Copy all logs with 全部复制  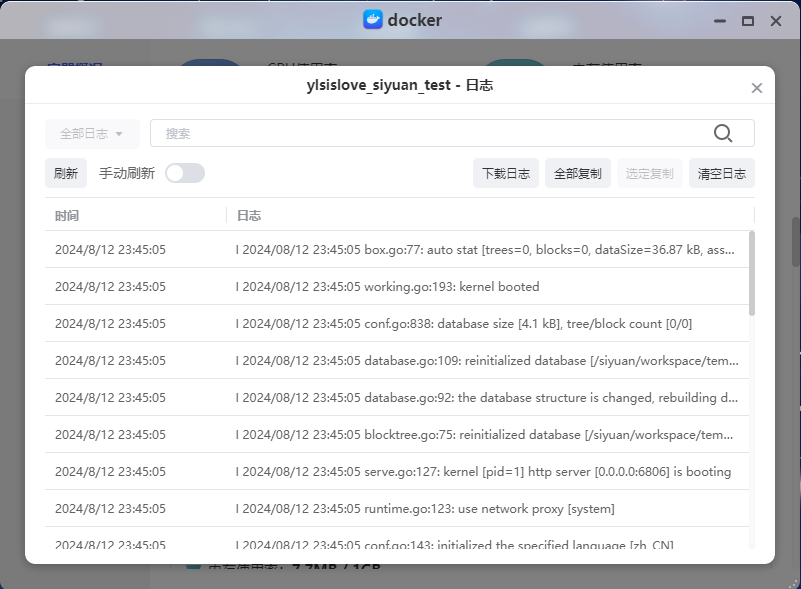pos(578,173)
